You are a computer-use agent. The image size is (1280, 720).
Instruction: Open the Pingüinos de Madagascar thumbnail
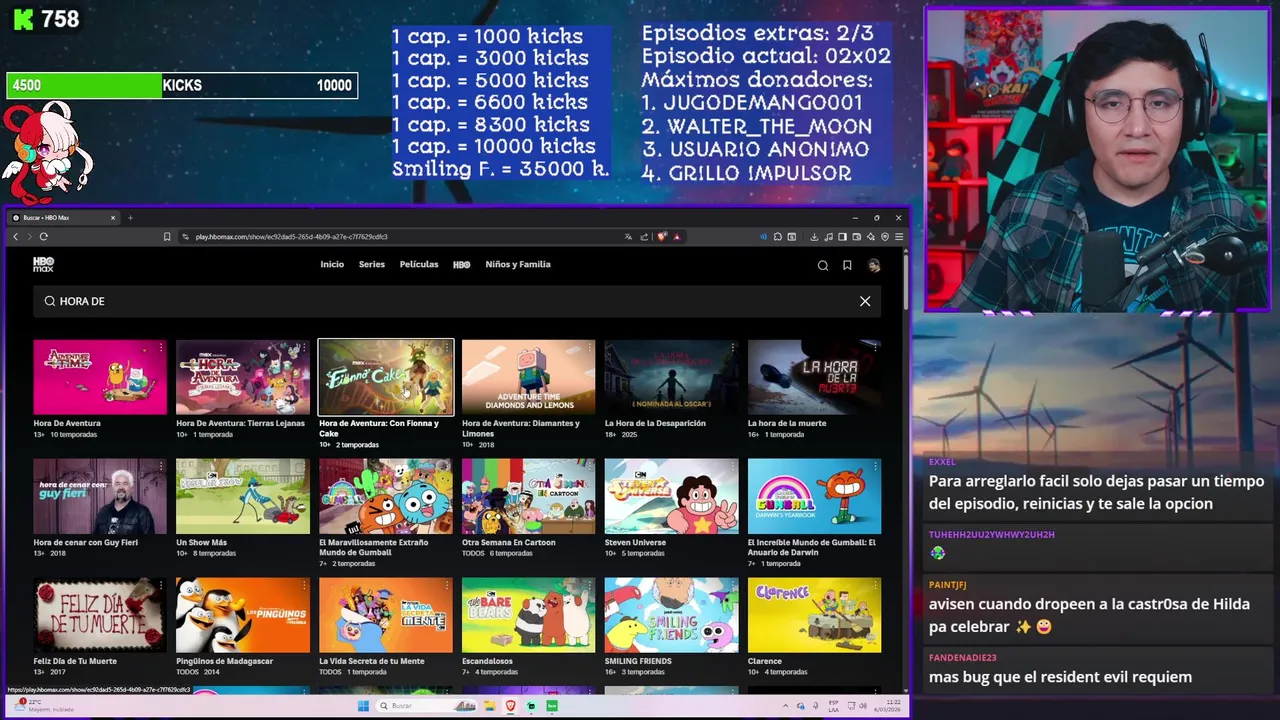click(x=243, y=615)
